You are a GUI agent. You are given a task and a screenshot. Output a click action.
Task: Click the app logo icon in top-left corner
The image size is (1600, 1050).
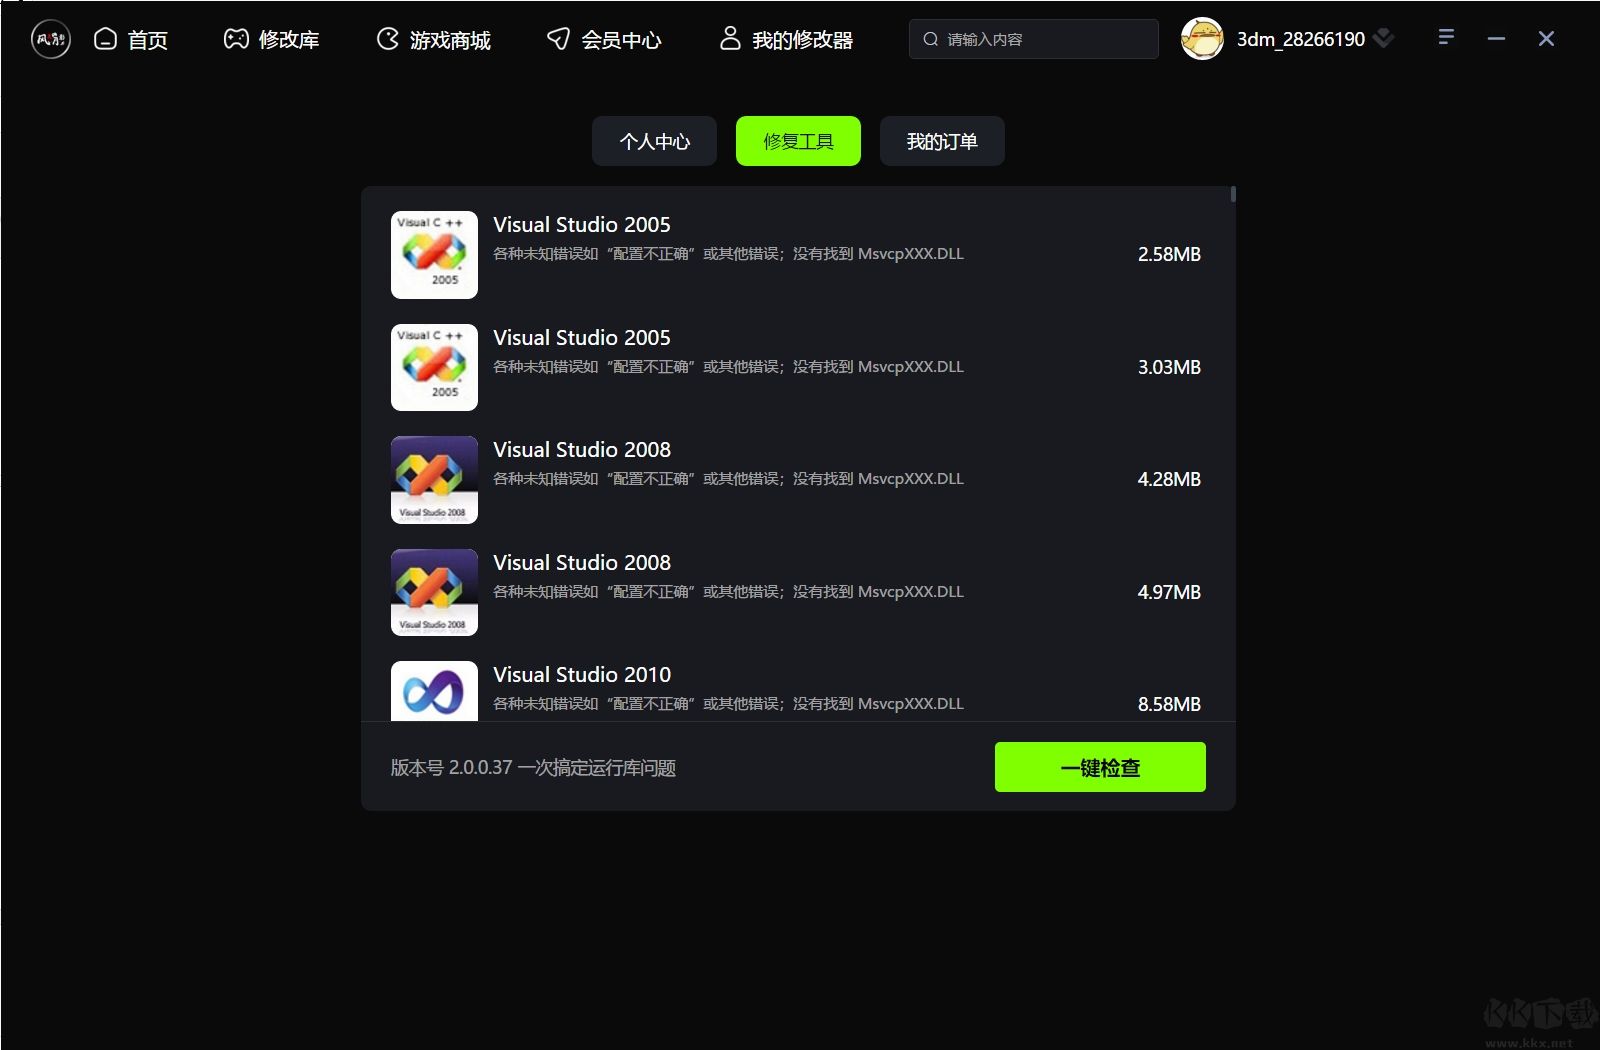coord(51,39)
